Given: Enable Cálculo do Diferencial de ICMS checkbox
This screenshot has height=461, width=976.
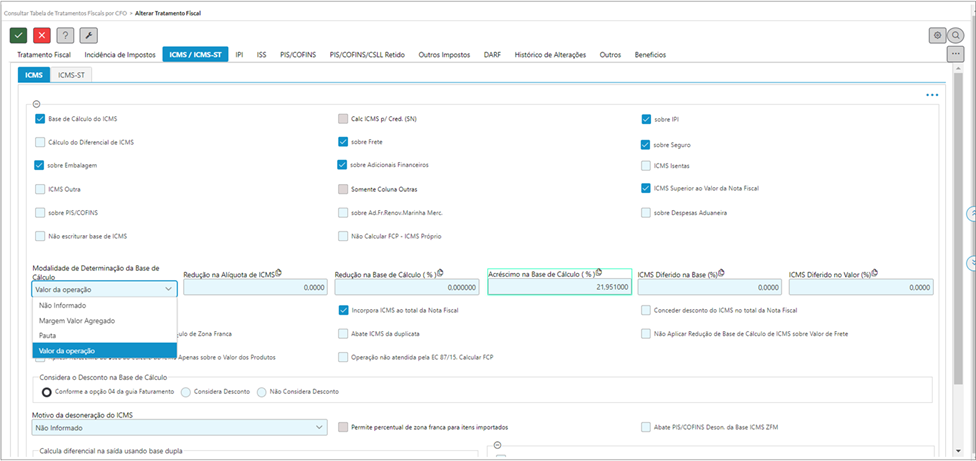Looking at the screenshot, I should (40, 142).
